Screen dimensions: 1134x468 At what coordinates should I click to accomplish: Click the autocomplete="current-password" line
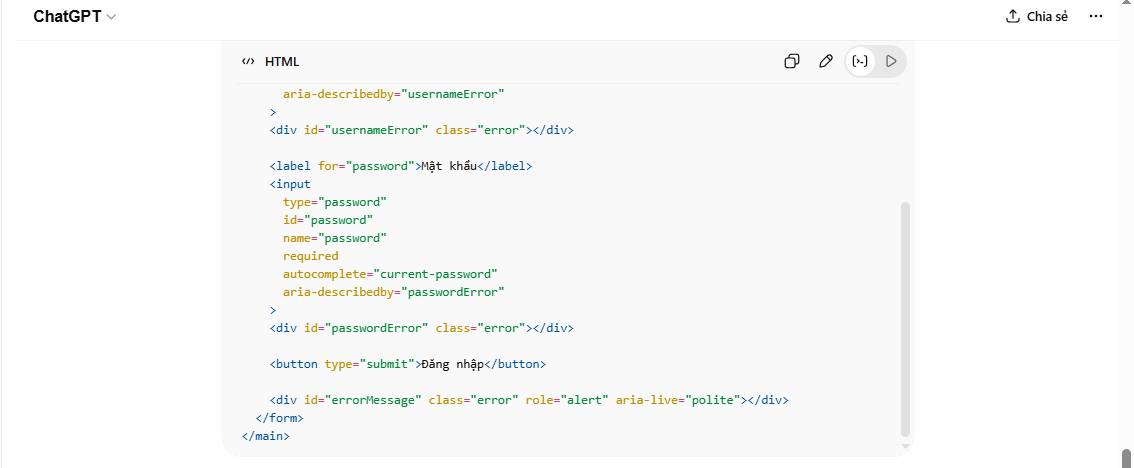click(389, 274)
